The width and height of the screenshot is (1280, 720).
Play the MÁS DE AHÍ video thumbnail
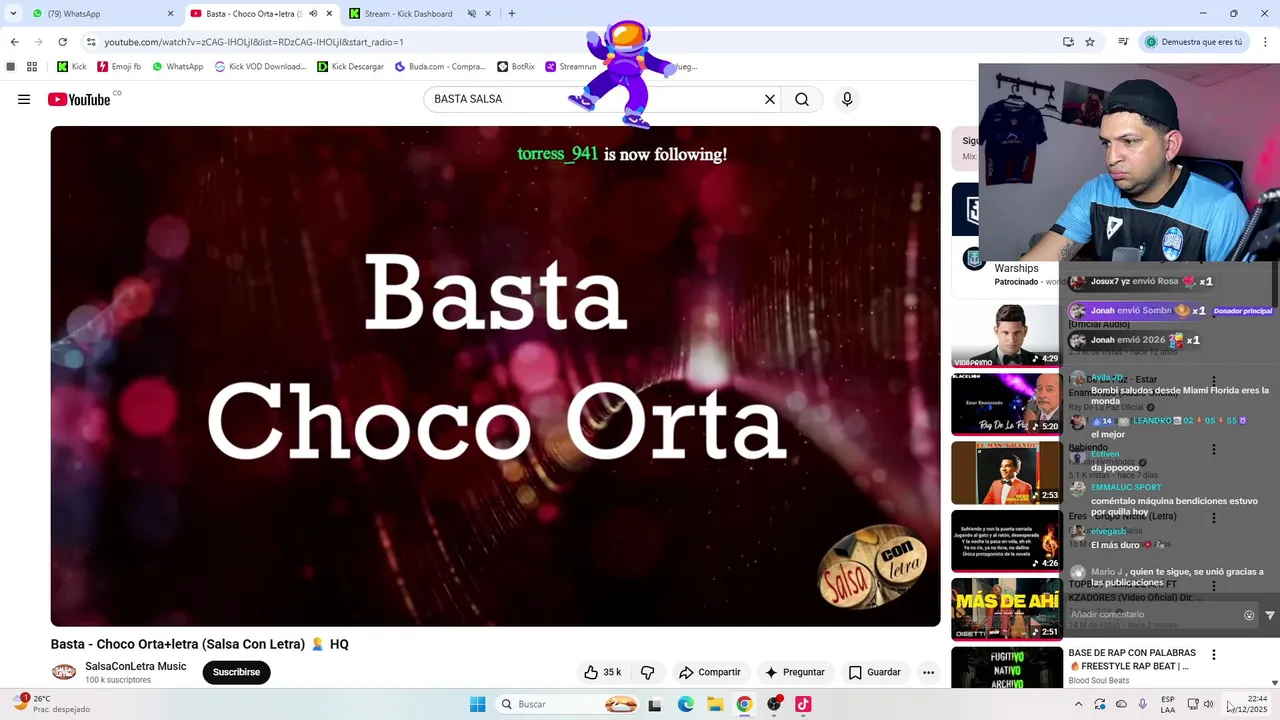pyautogui.click(x=1006, y=609)
